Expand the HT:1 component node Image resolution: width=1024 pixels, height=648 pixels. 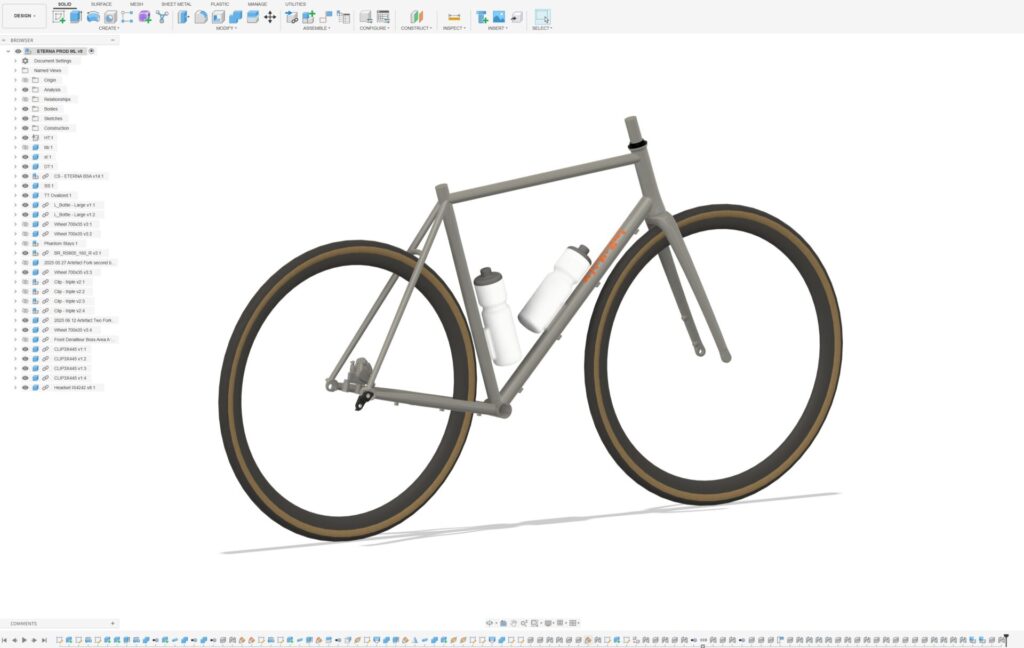[x=16, y=138]
